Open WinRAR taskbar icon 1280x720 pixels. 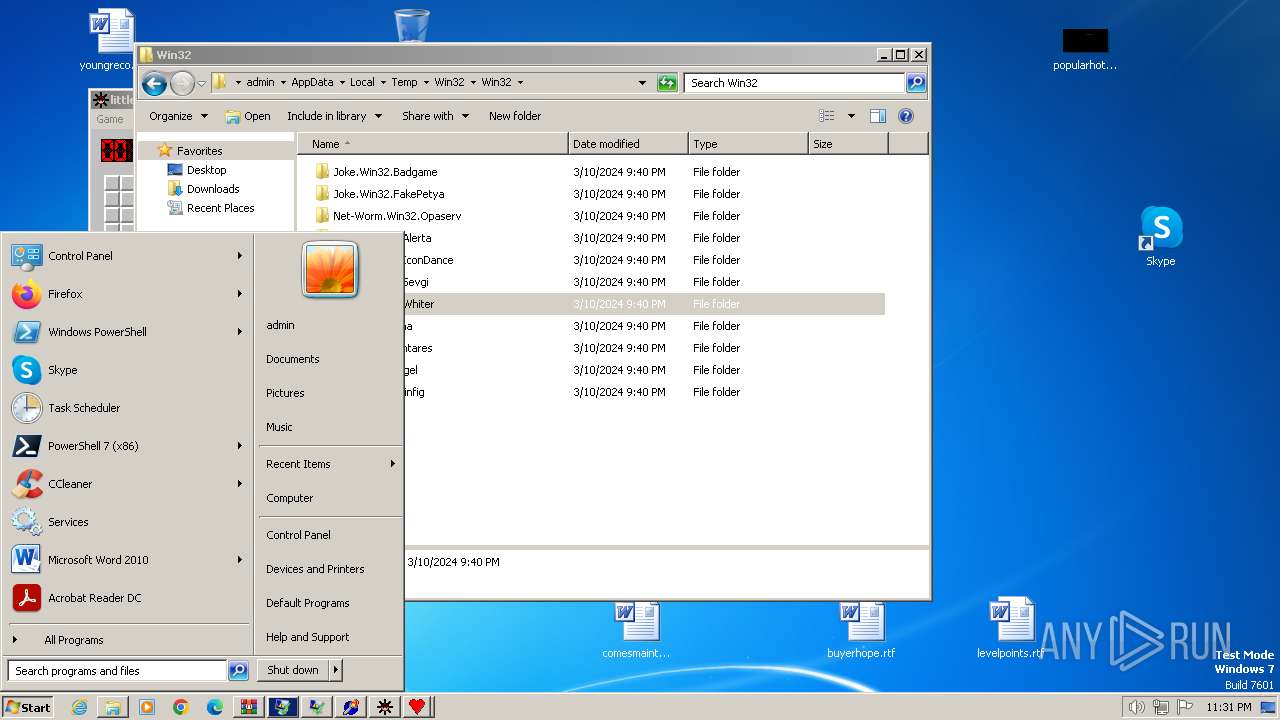coord(248,707)
